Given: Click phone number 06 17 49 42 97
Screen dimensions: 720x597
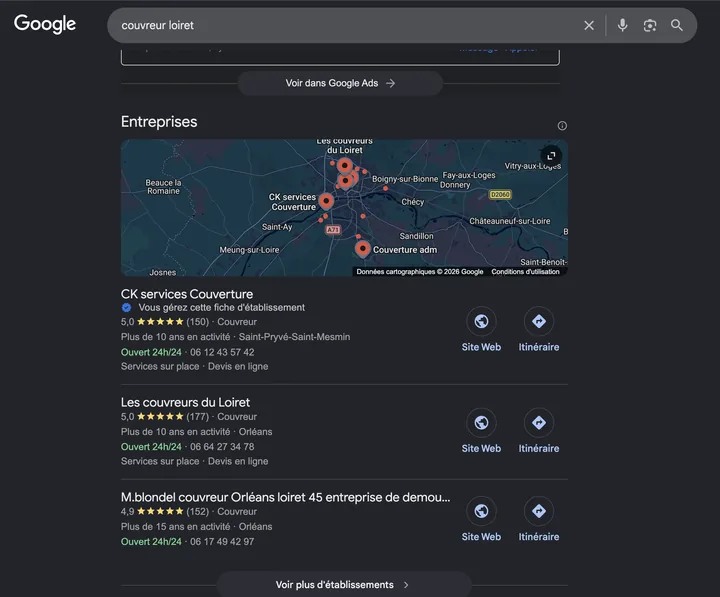Looking at the screenshot, I should click(x=222, y=541).
